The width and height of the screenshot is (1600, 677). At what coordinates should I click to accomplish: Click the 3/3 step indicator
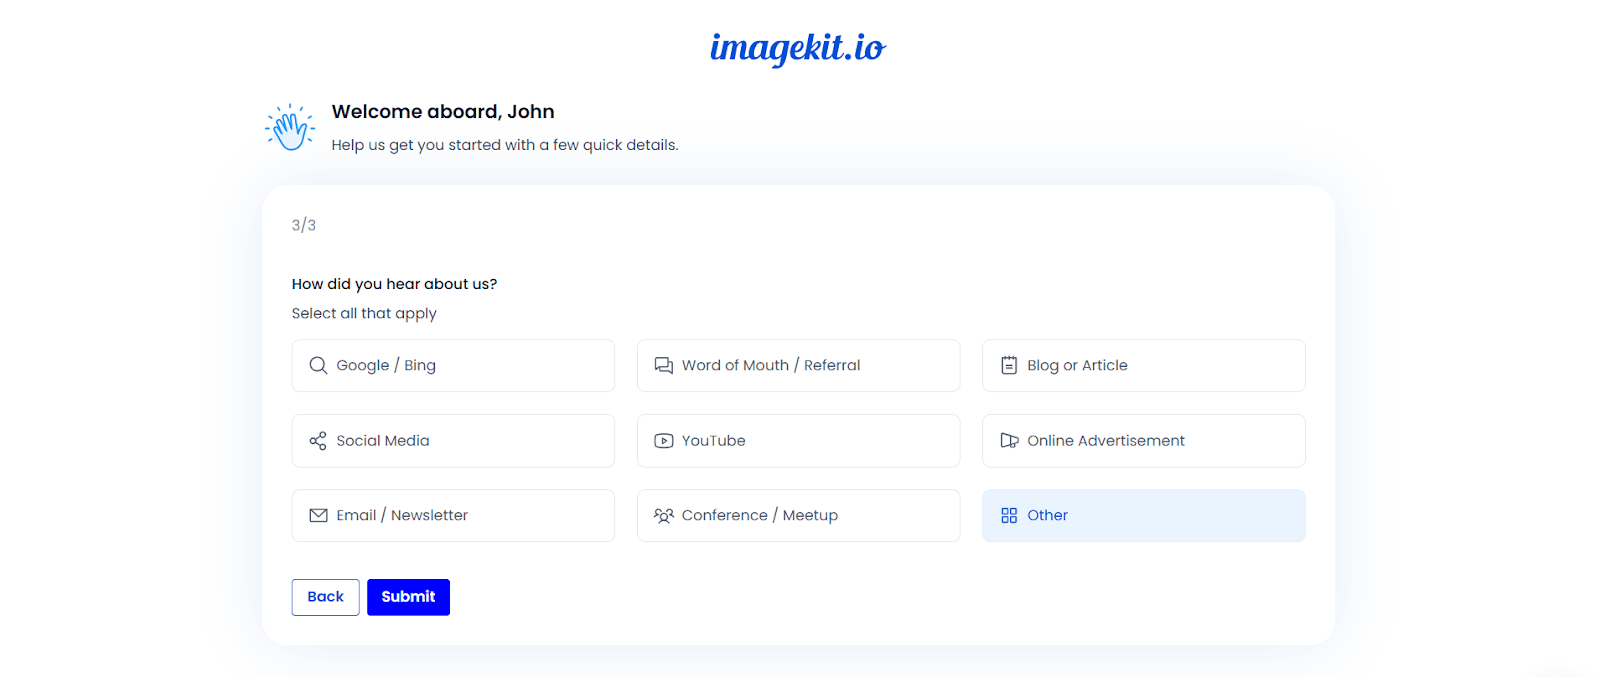(x=304, y=226)
